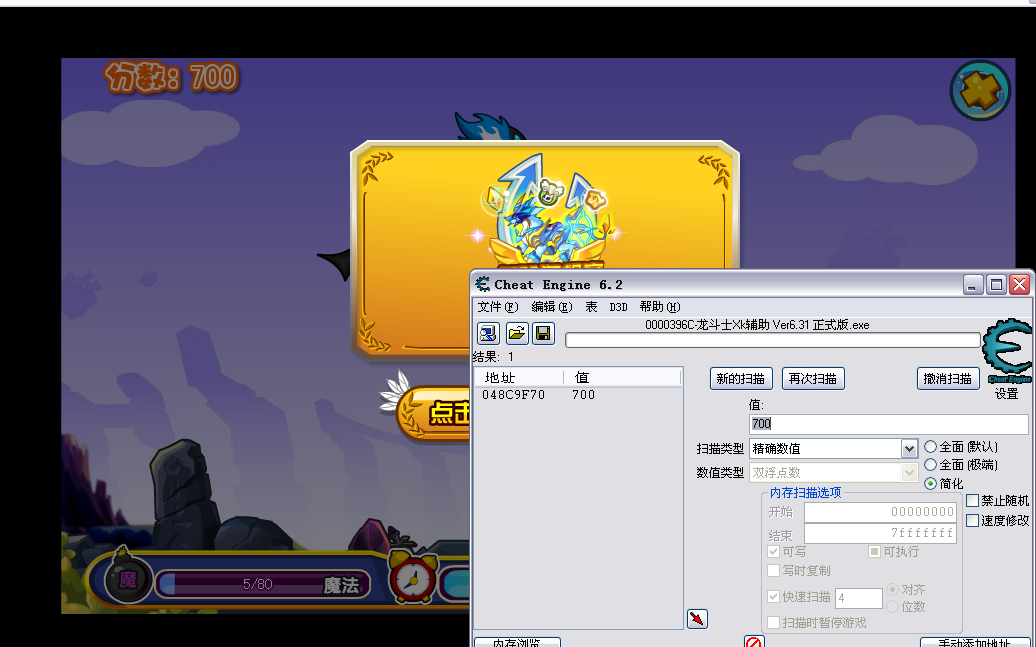Open the 编辑 menu
This screenshot has height=647, width=1036.
tap(552, 307)
